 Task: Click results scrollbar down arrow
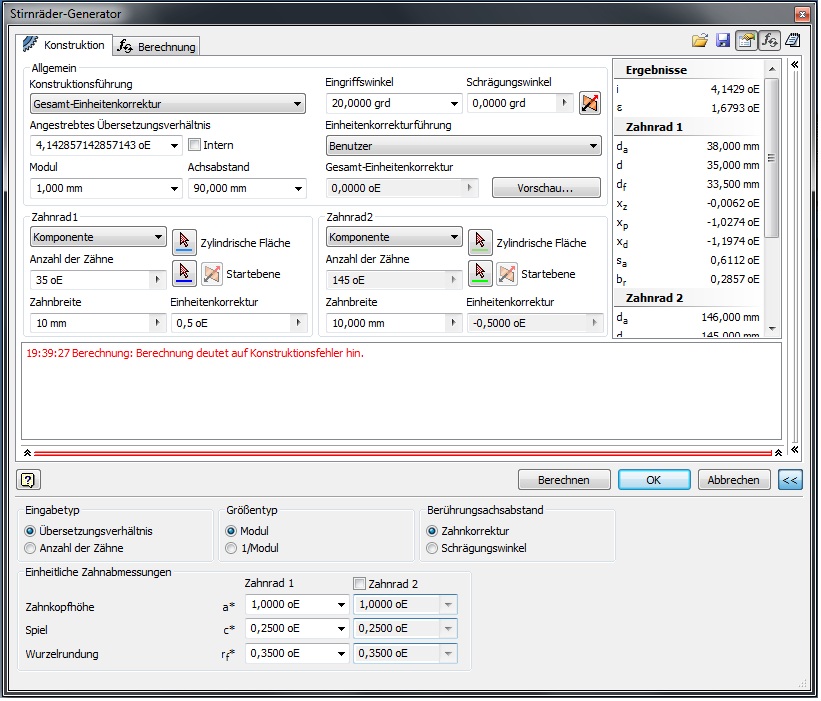pyautogui.click(x=774, y=330)
